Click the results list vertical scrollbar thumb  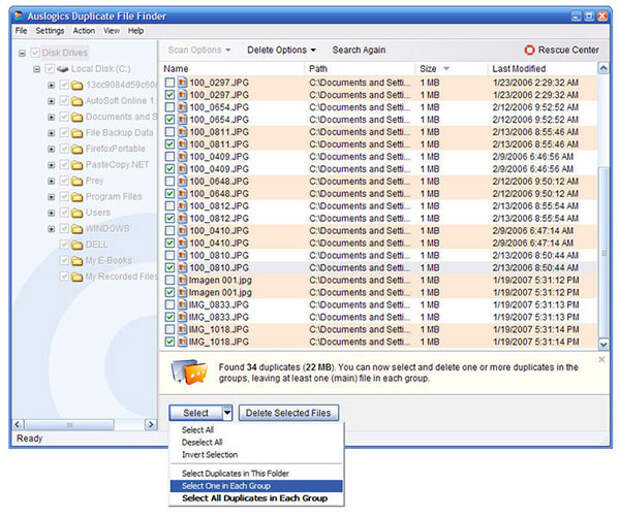point(603,251)
